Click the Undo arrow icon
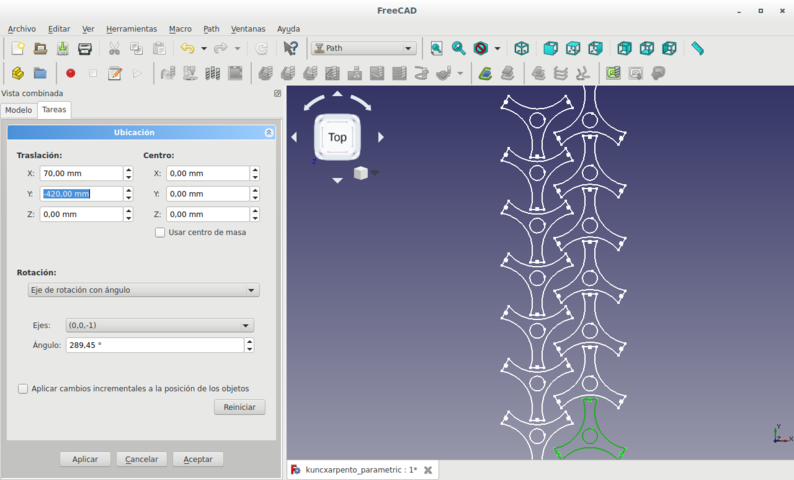Viewport: 794px width, 480px height. (x=185, y=48)
